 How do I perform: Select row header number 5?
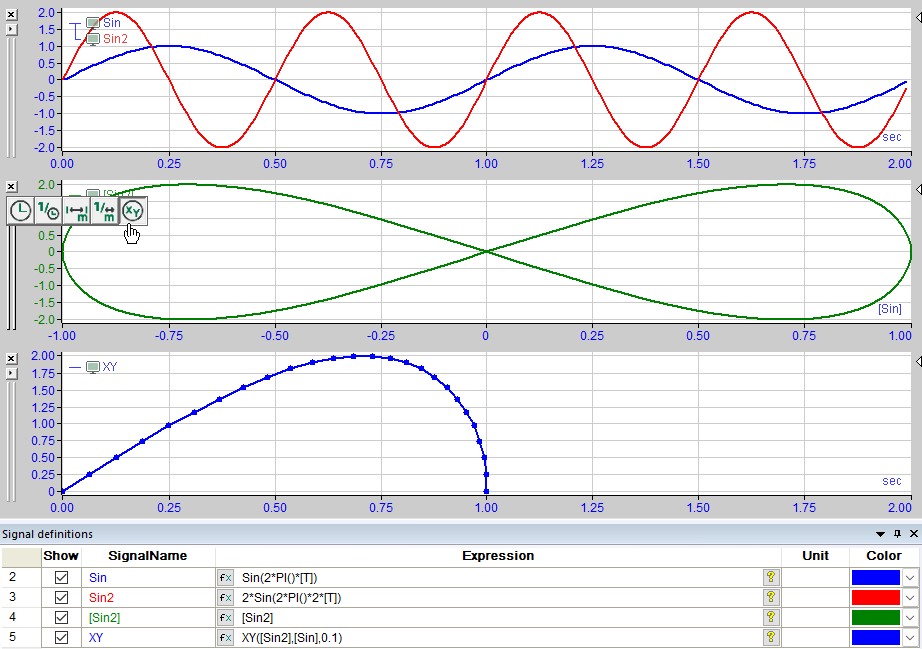coord(21,638)
